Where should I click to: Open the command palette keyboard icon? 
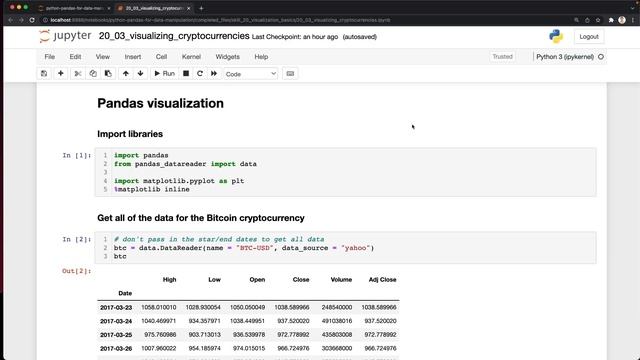pos(290,73)
